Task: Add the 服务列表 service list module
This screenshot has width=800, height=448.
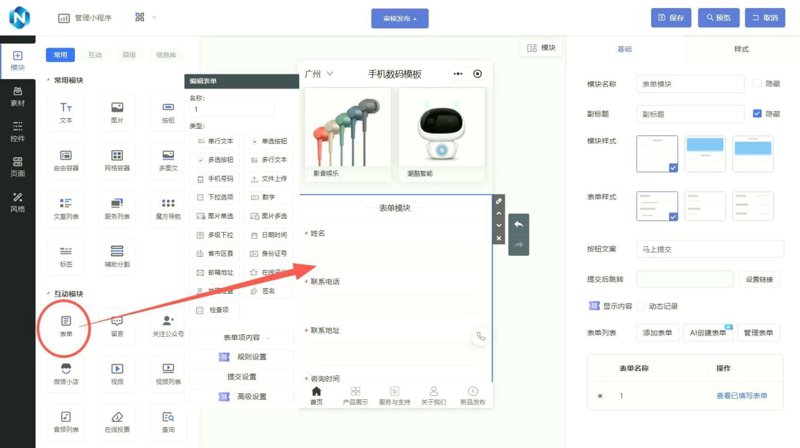Action: (117, 209)
